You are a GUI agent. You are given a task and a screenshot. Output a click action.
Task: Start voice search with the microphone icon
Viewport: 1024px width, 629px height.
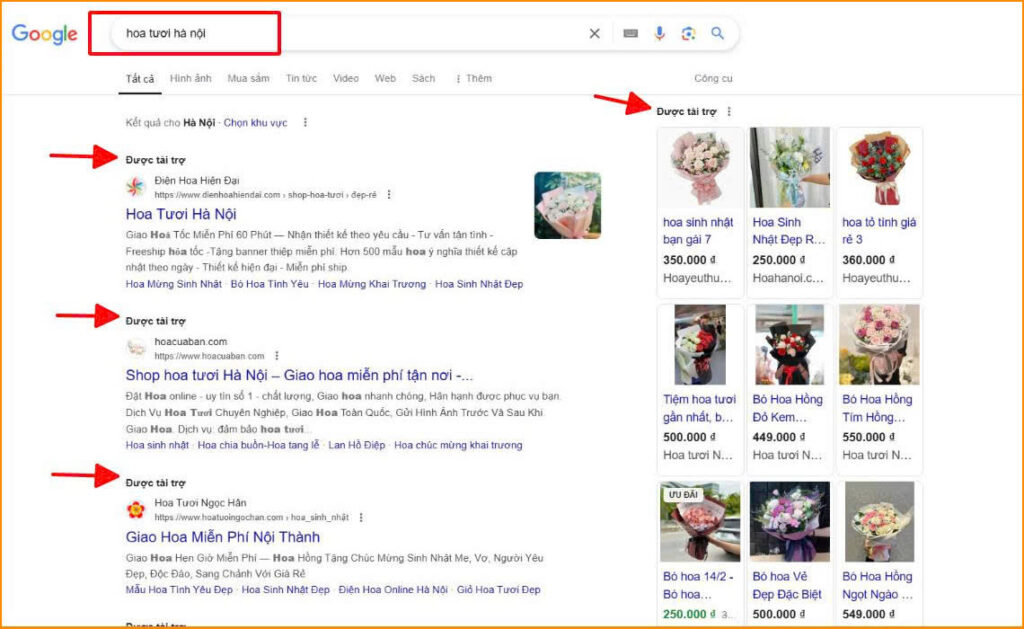point(660,33)
